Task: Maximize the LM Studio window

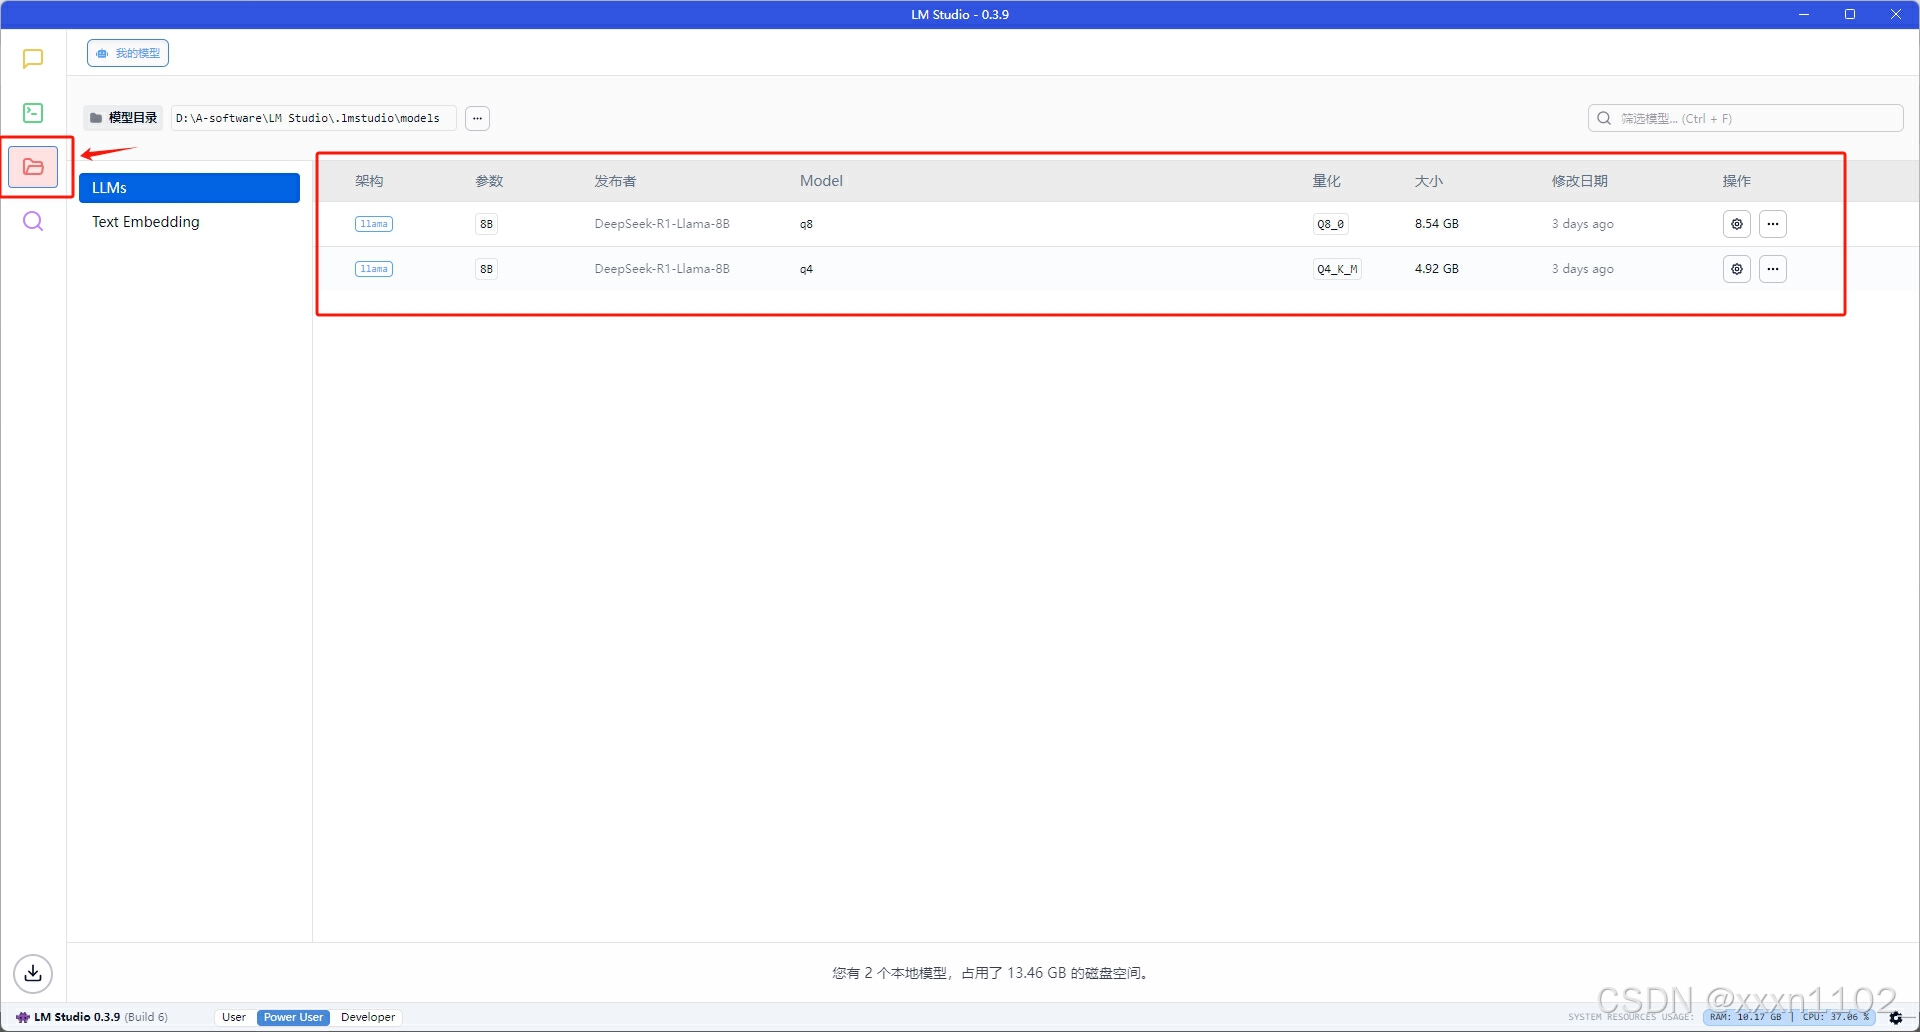Action: click(x=1850, y=14)
